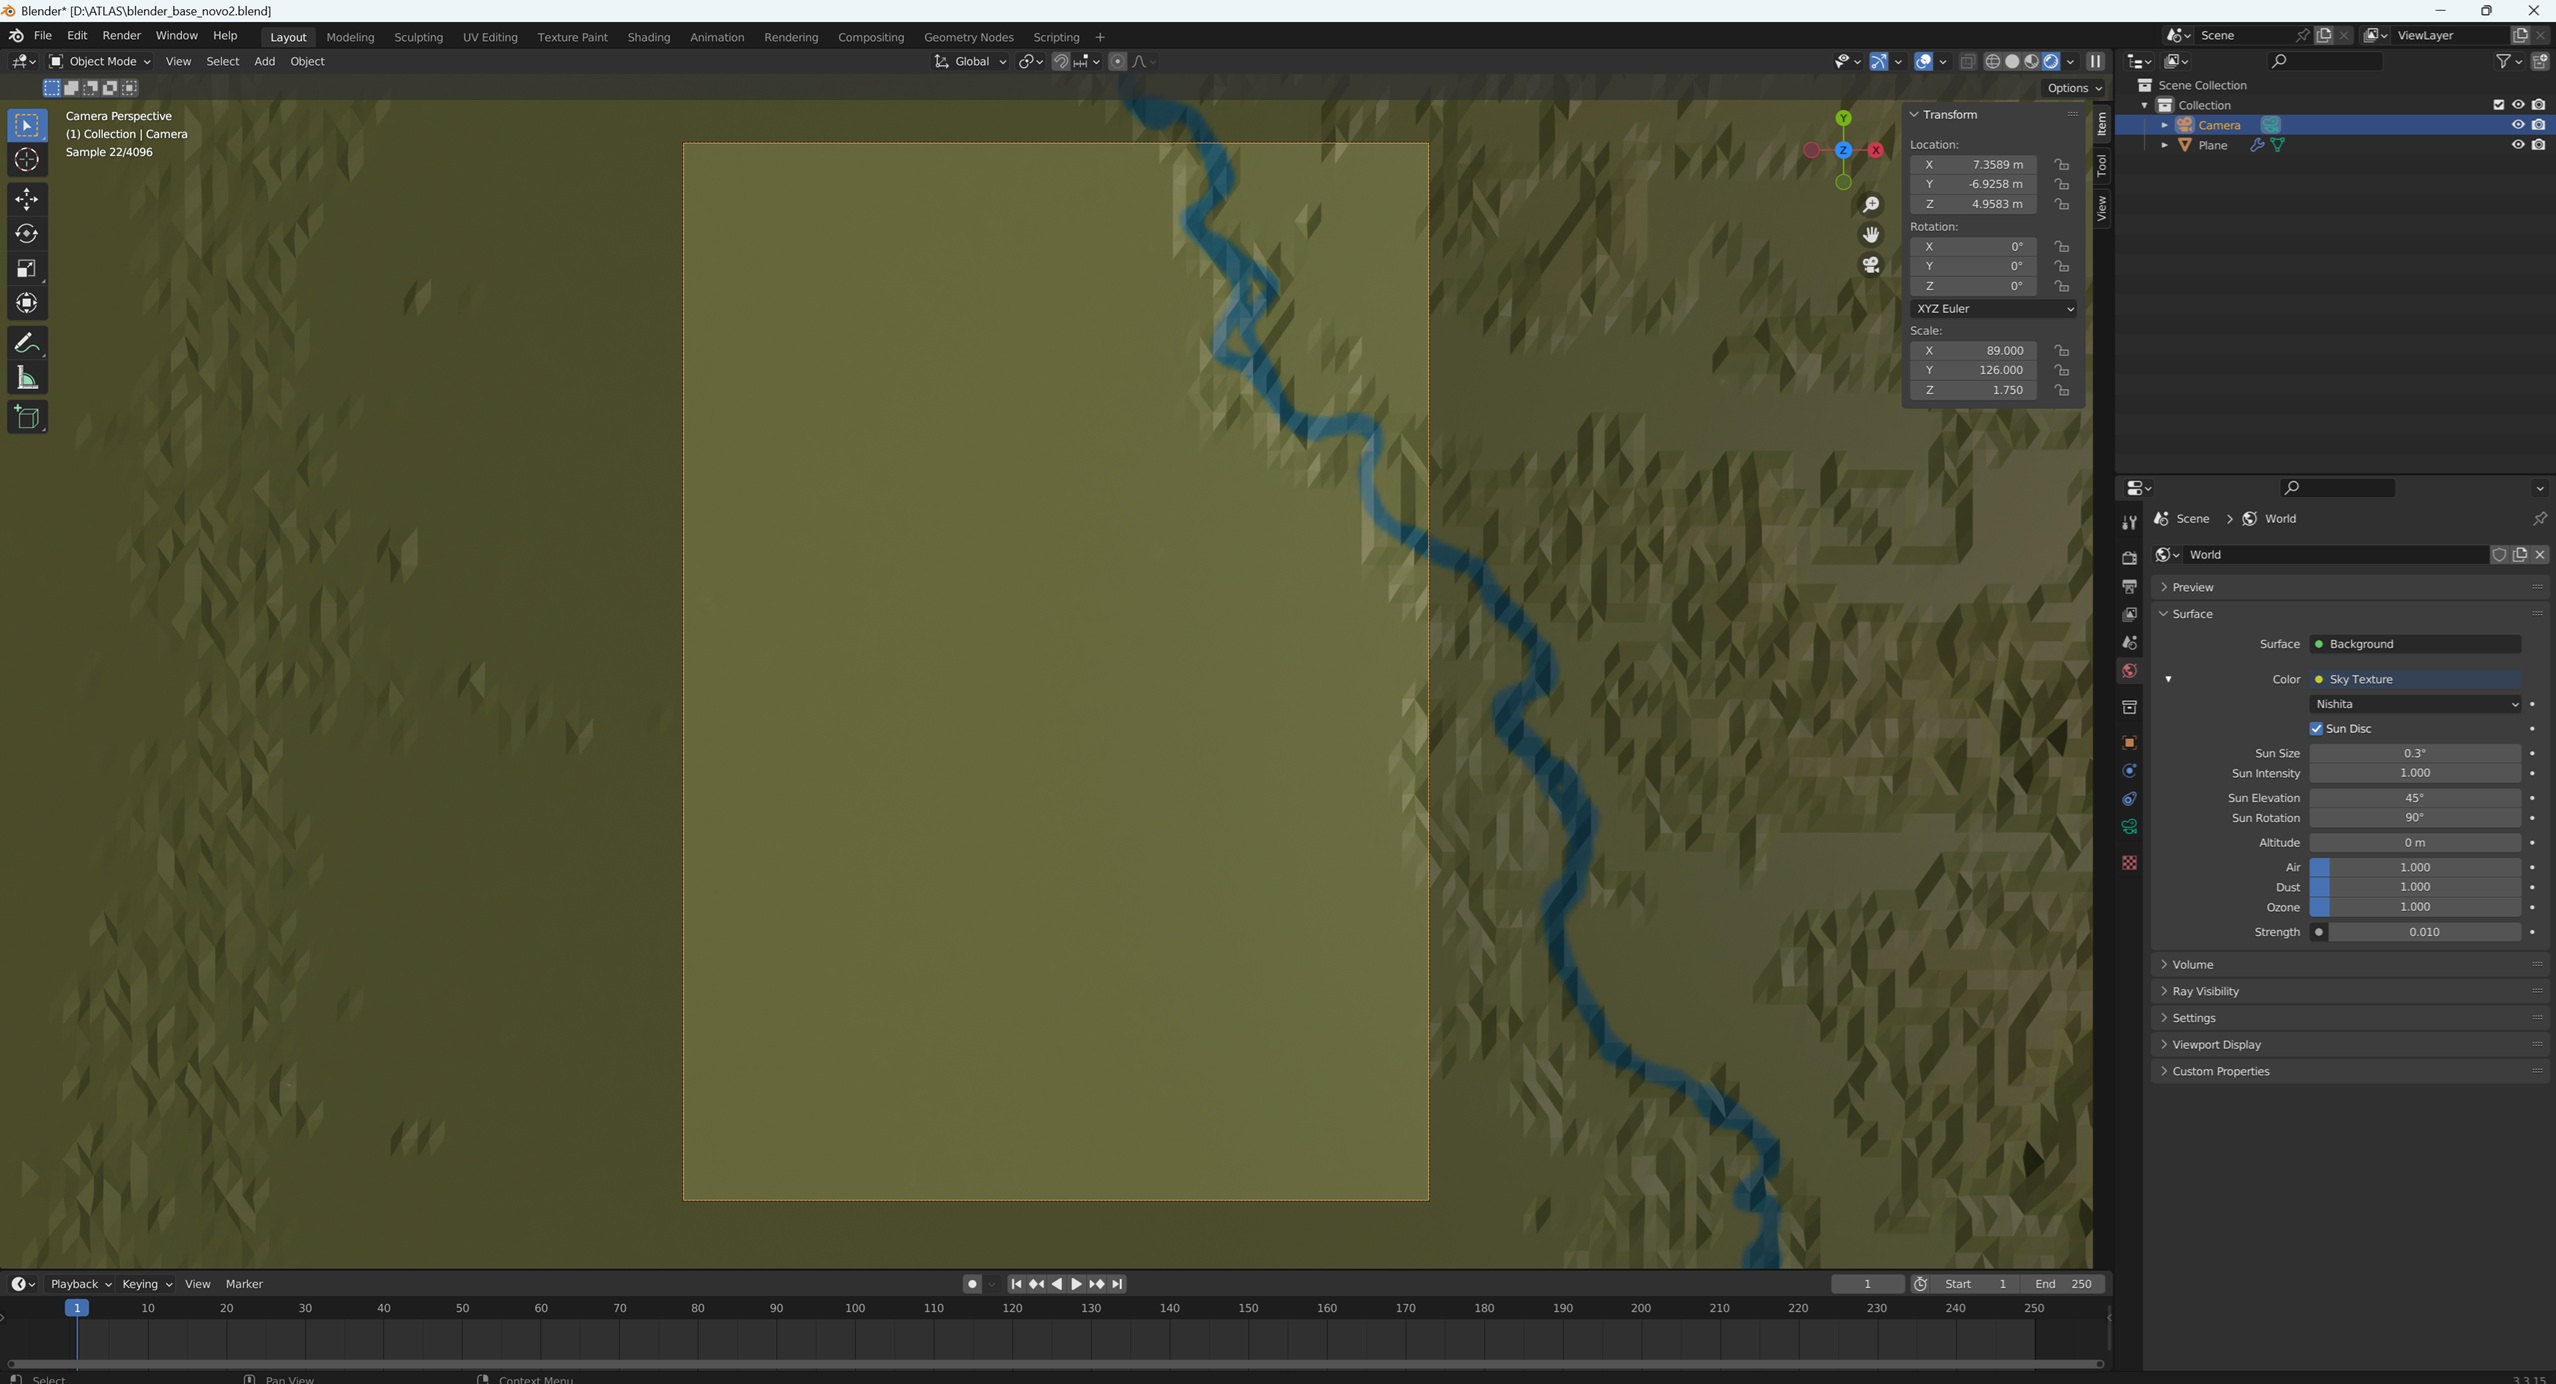Select the Cursor tool in toolbar
The width and height of the screenshot is (2556, 1384).
27,160
